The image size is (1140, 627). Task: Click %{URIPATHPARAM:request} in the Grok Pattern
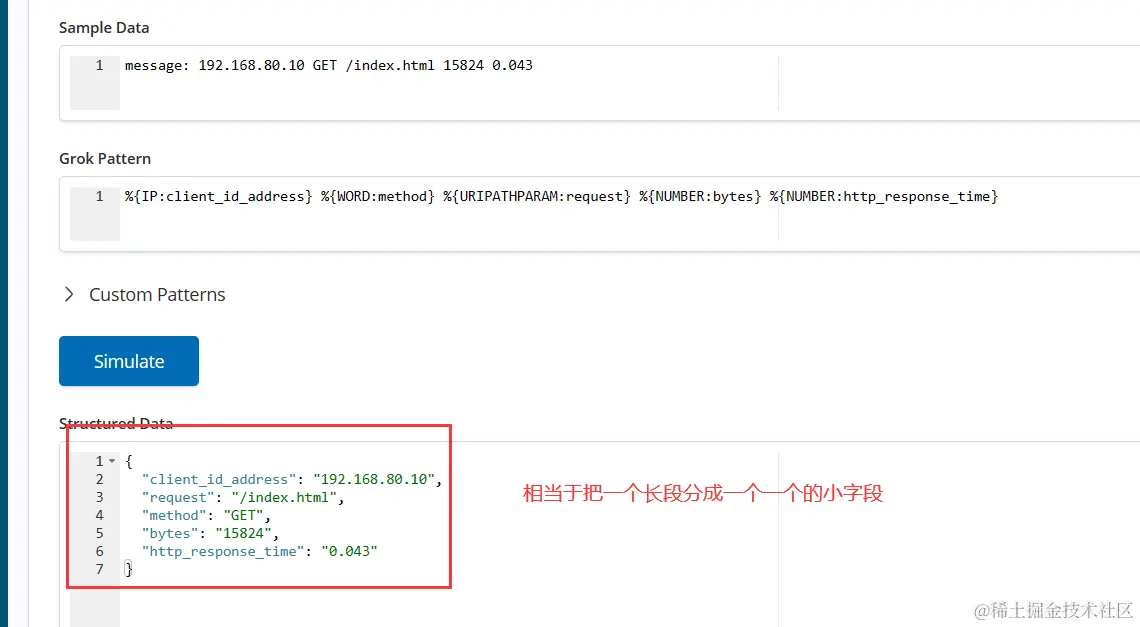(537, 196)
